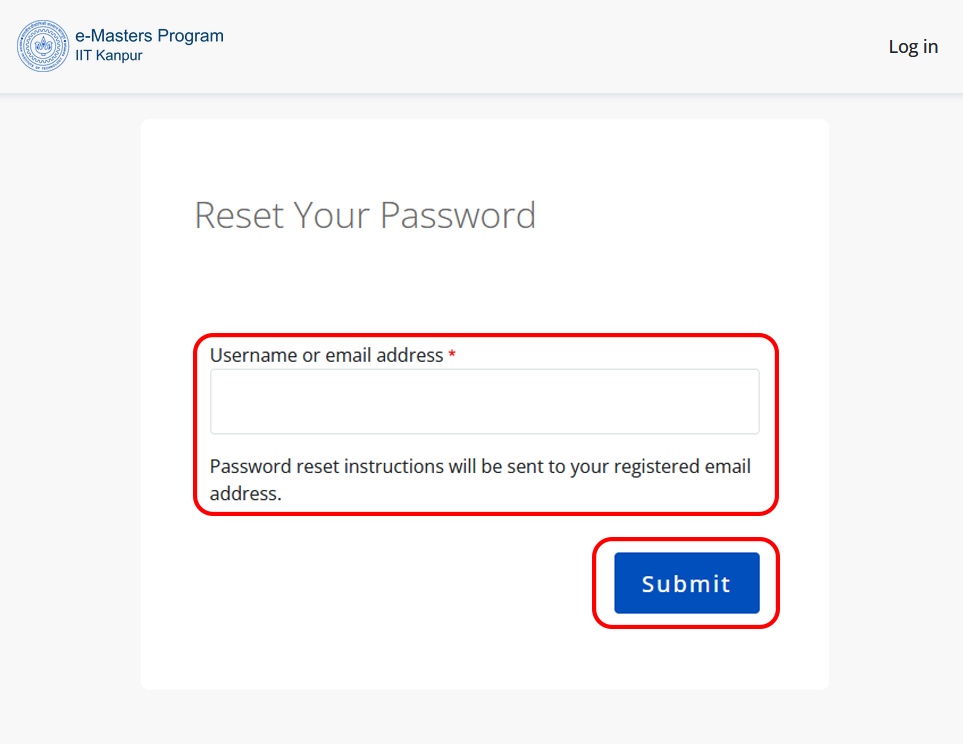Click the blank area of the header bar

(x=550, y=47)
